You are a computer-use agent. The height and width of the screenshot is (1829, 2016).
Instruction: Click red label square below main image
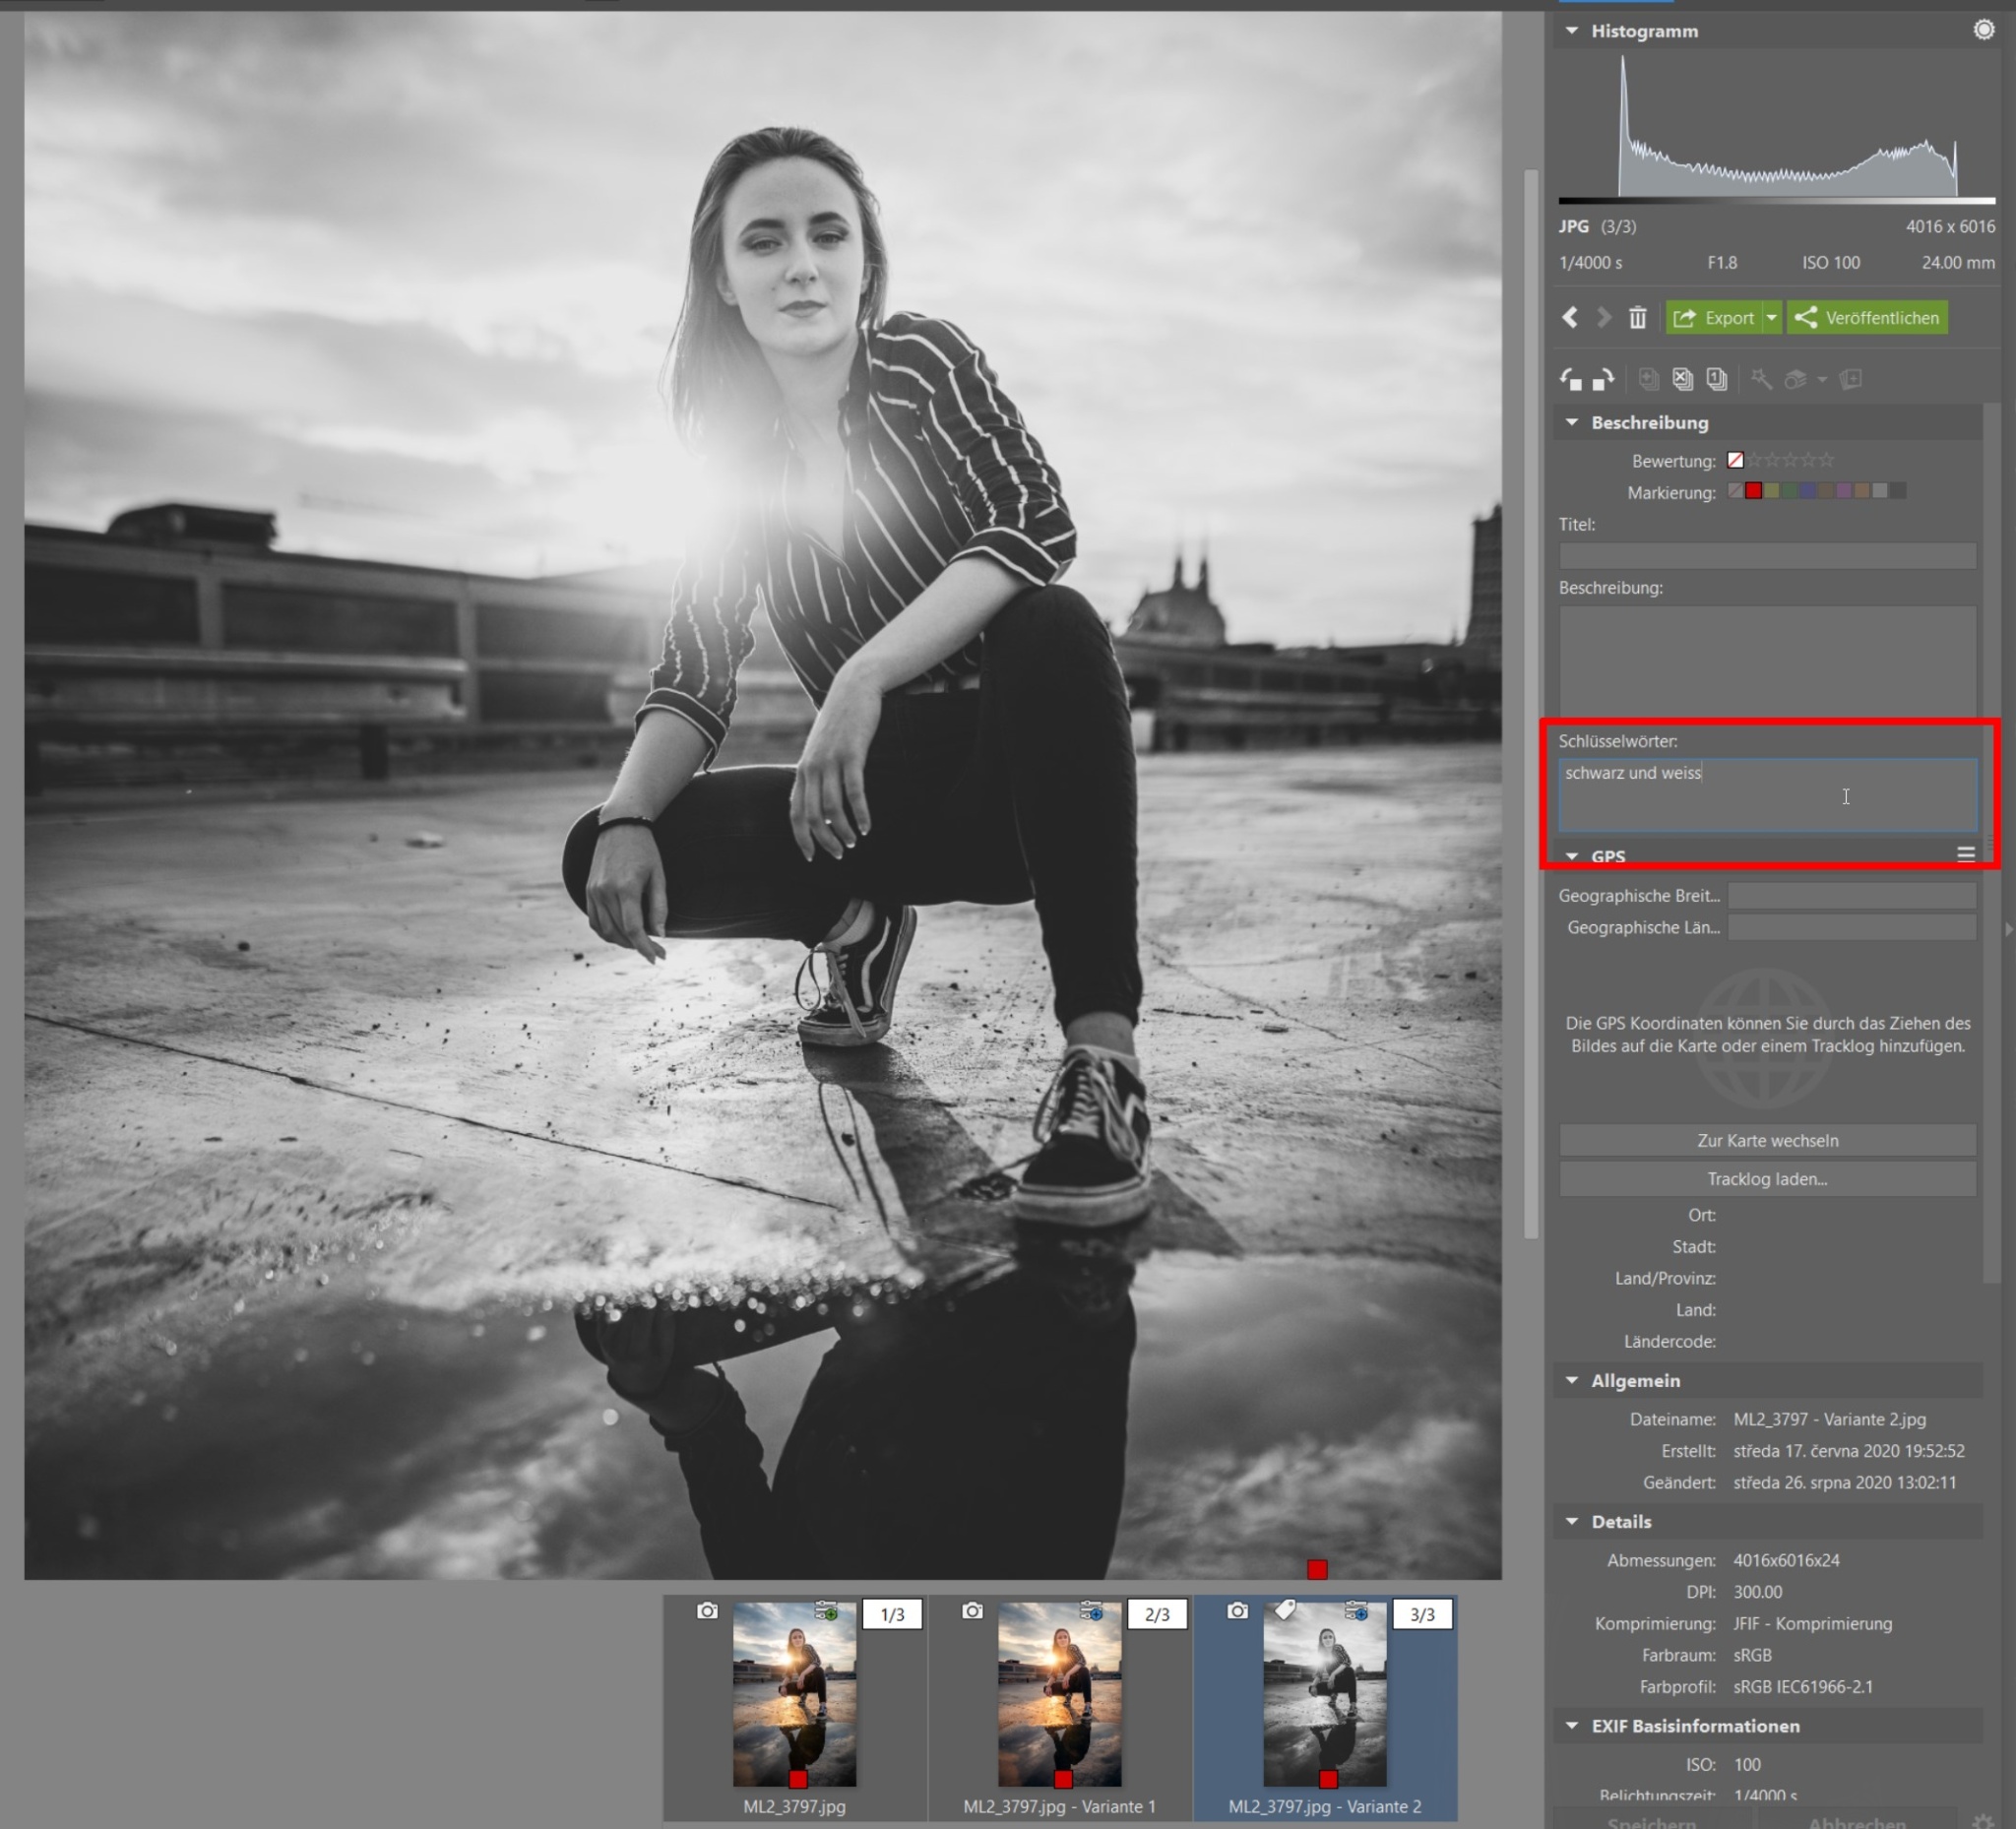[x=1317, y=1569]
